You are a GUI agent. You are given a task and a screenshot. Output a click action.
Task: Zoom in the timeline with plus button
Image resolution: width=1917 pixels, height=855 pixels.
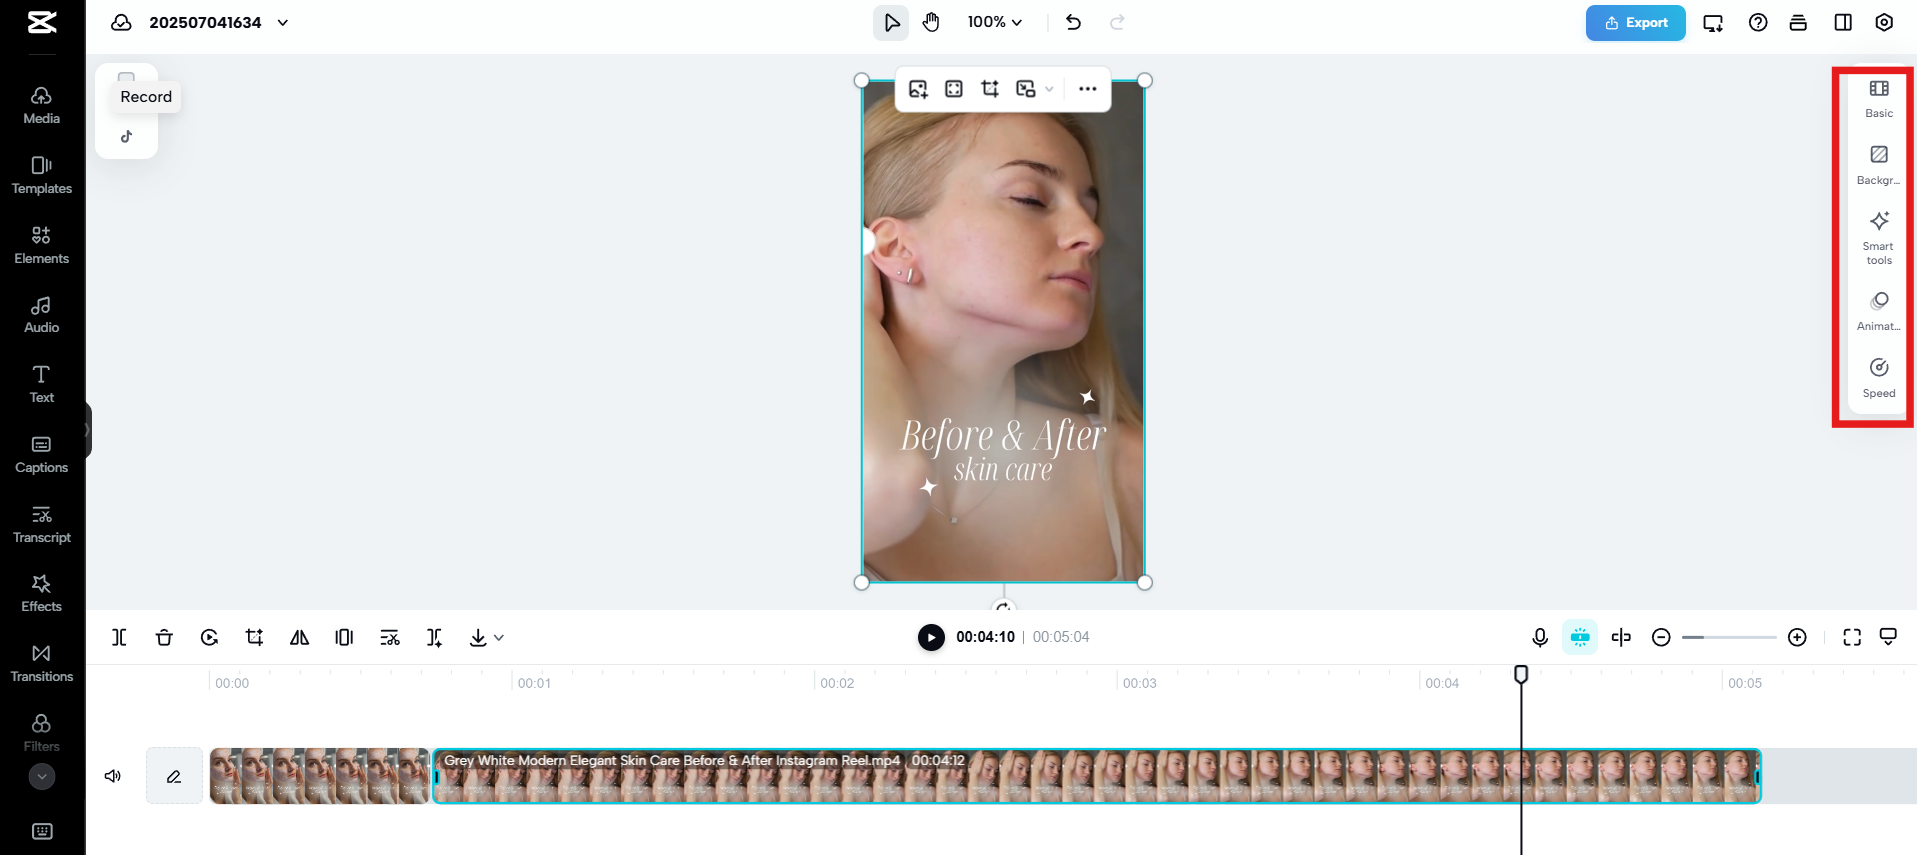(x=1797, y=637)
